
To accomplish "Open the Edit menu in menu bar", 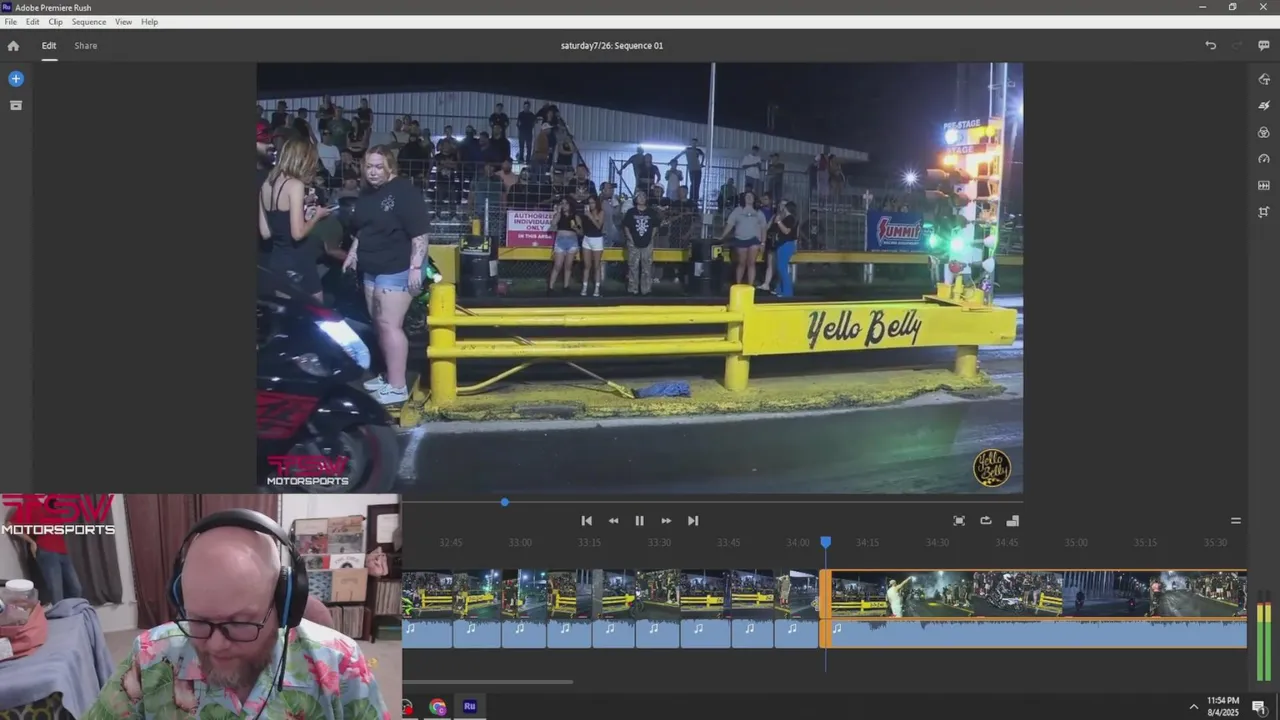I will pos(33,22).
